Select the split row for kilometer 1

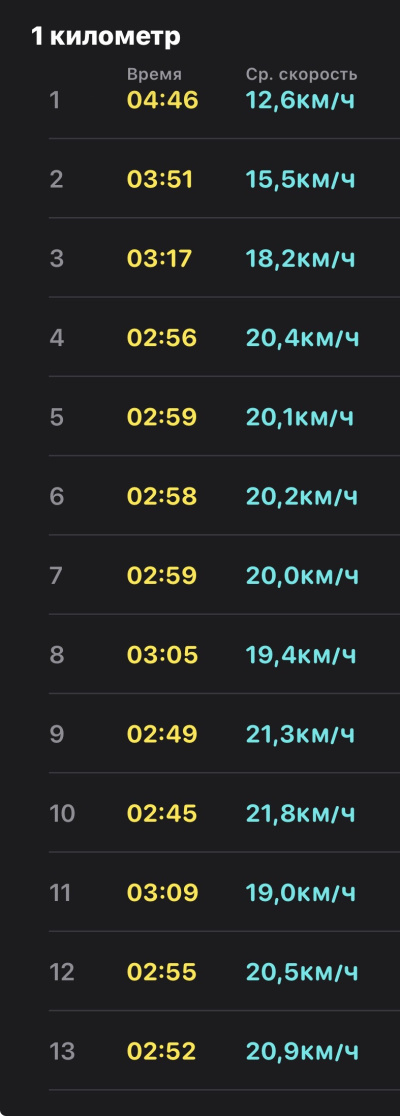224,100
